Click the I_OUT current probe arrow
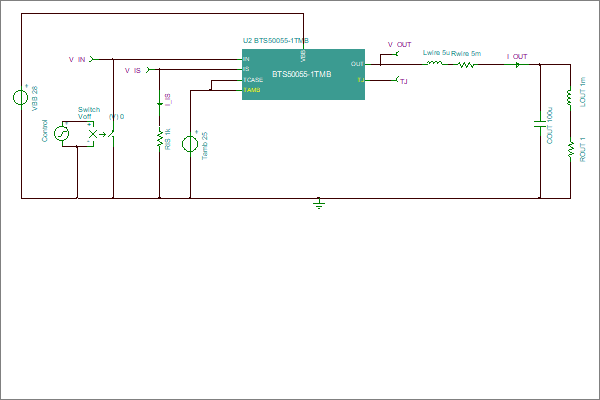Screen dimensions: 600x400 [x=517, y=65]
